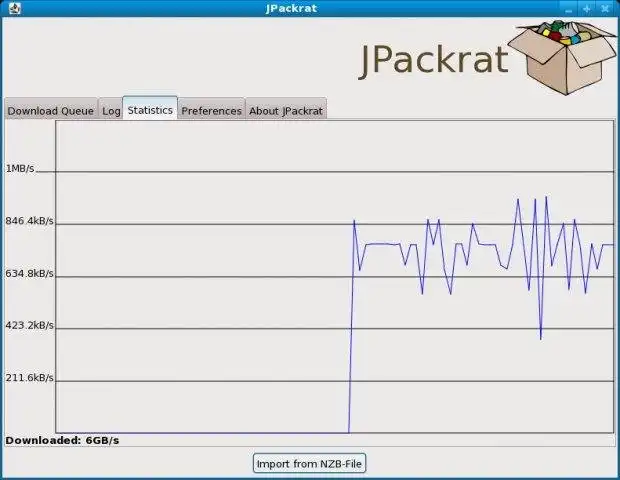Click the 634.8kB/s axis label
Viewport: 620px width, 480px height.
pos(29,273)
